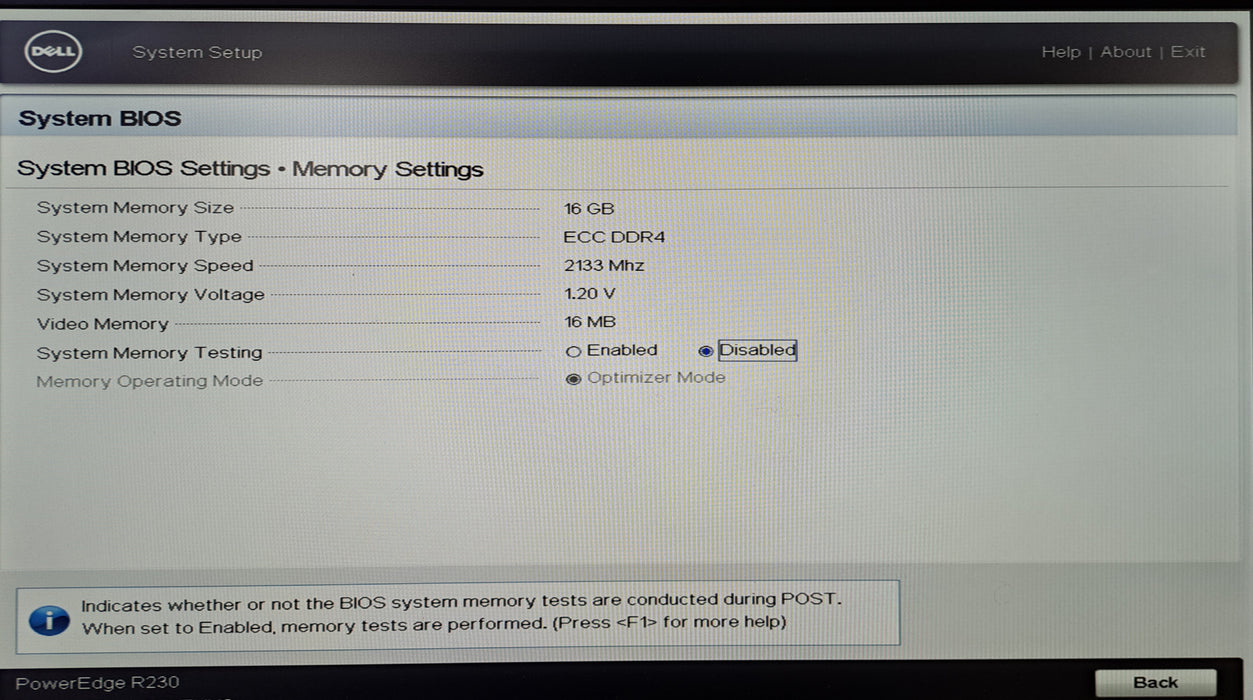The height and width of the screenshot is (700, 1253).
Task: Click the System BIOS Settings • Memory Settings breadcrumb
Action: point(250,169)
